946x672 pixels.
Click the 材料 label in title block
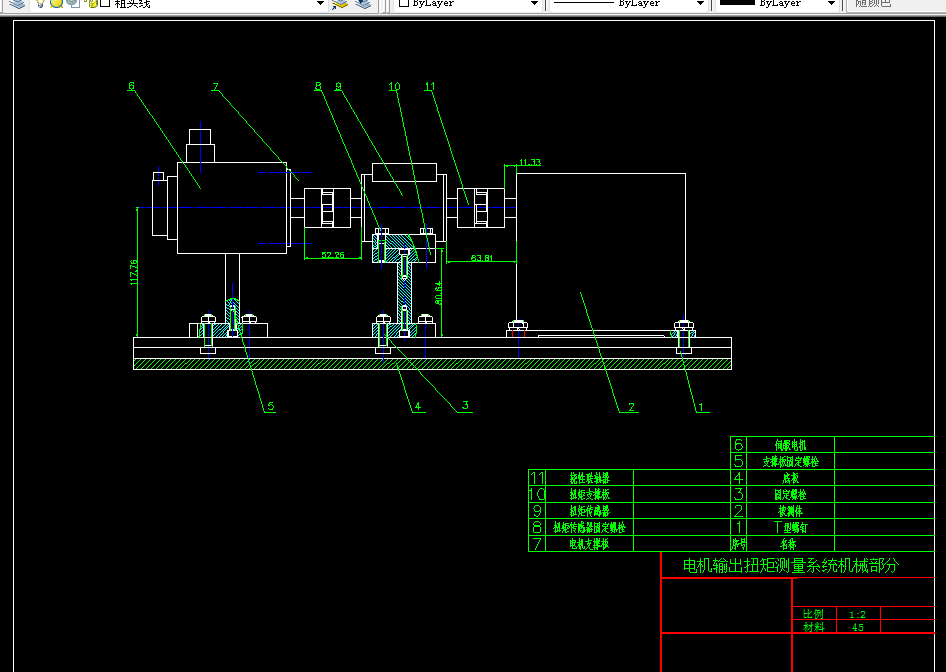point(813,627)
